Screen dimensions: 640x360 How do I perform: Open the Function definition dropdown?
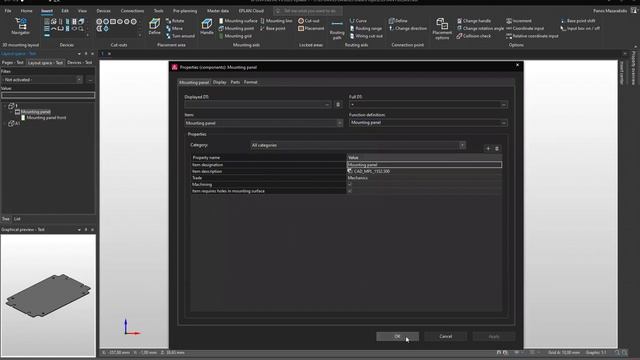coord(504,123)
